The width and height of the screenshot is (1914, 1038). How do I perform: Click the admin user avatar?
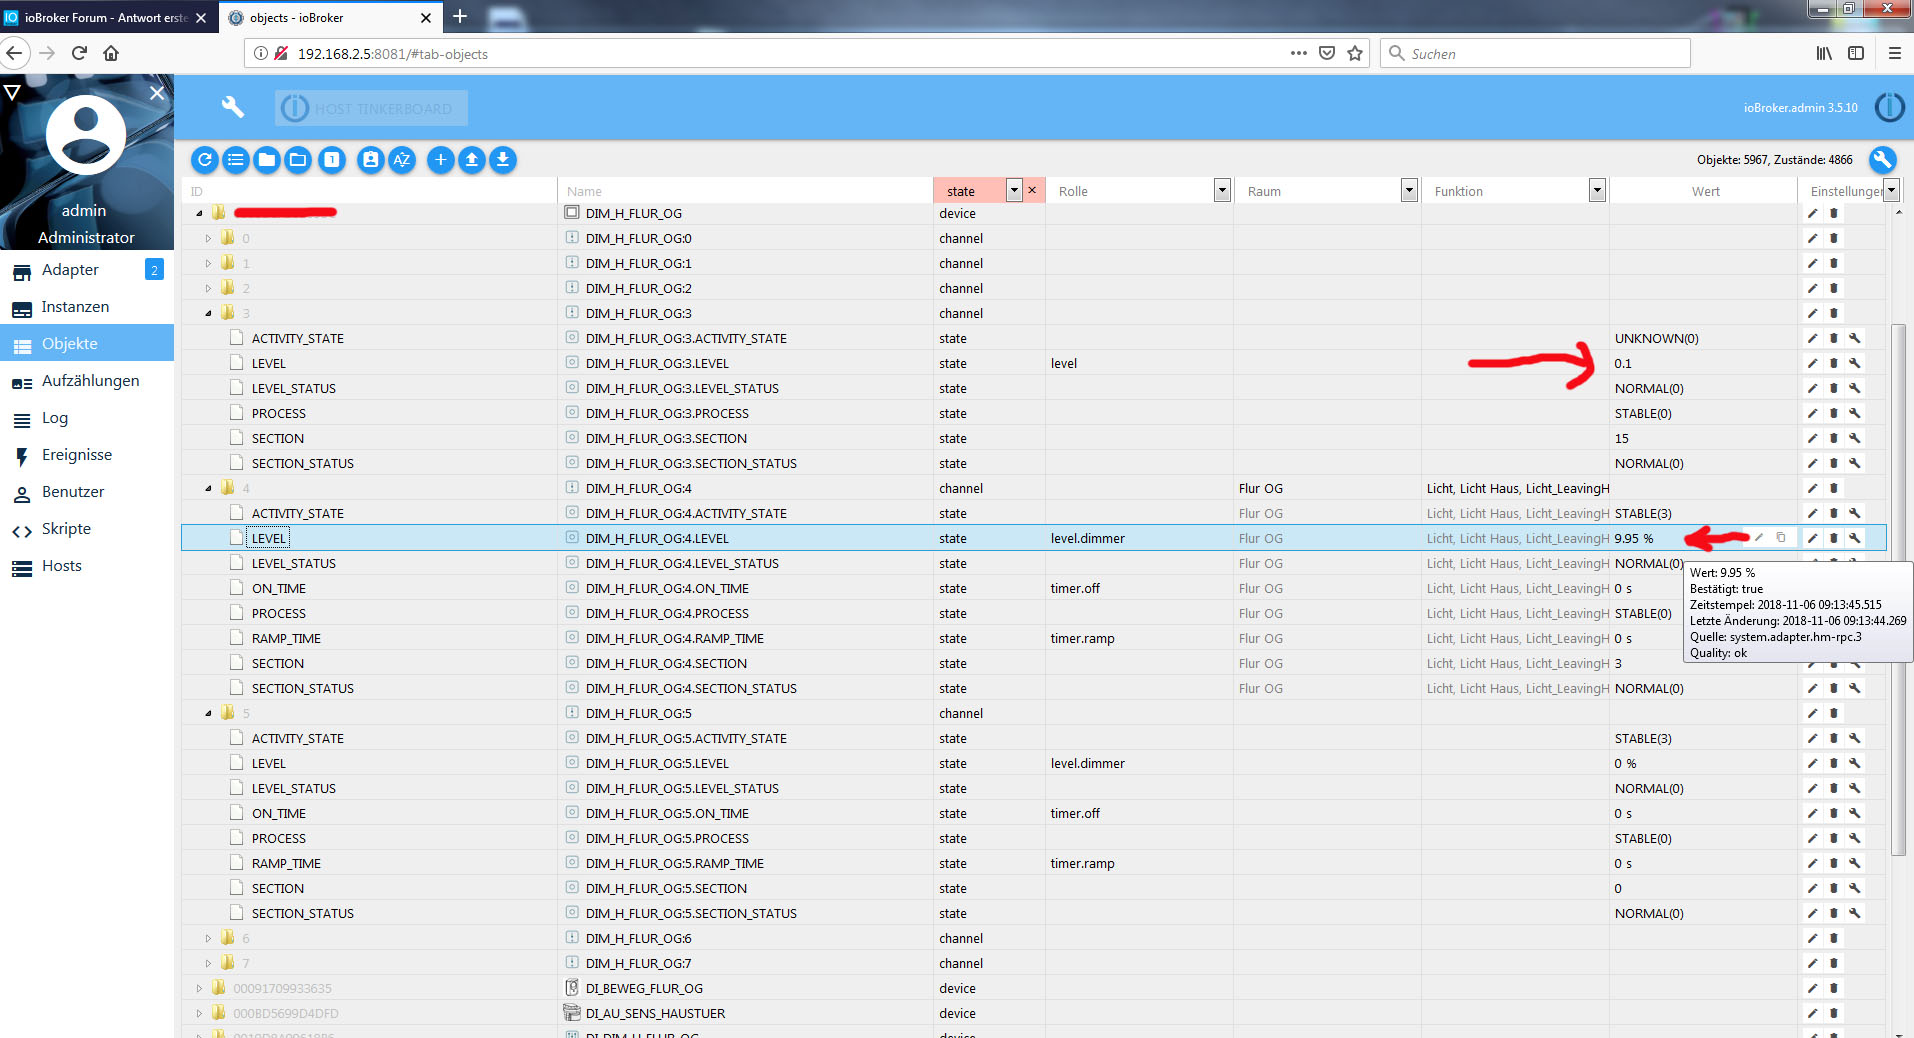click(86, 135)
